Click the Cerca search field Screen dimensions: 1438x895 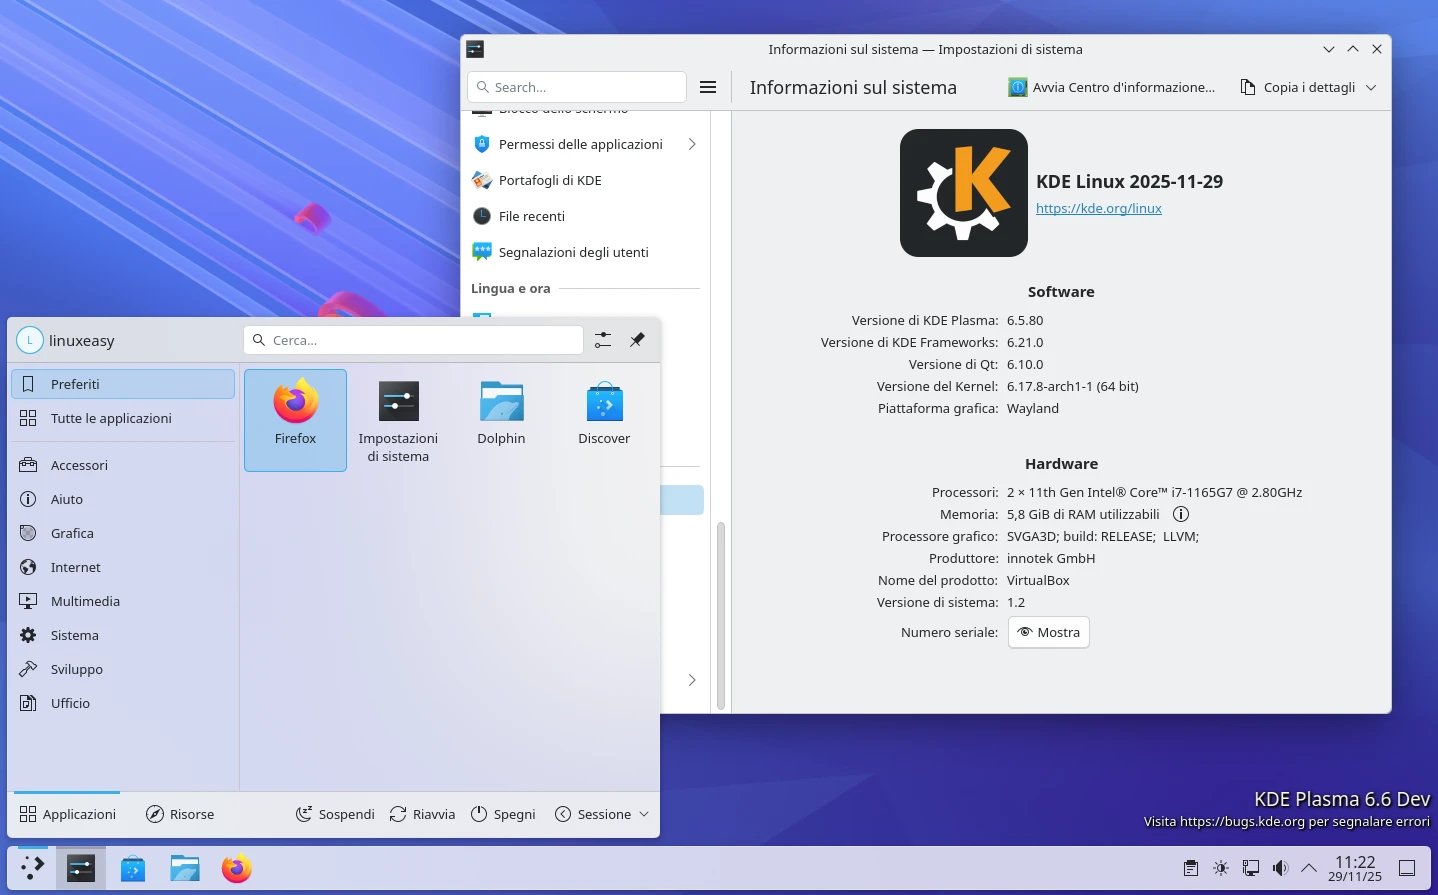pyautogui.click(x=412, y=340)
